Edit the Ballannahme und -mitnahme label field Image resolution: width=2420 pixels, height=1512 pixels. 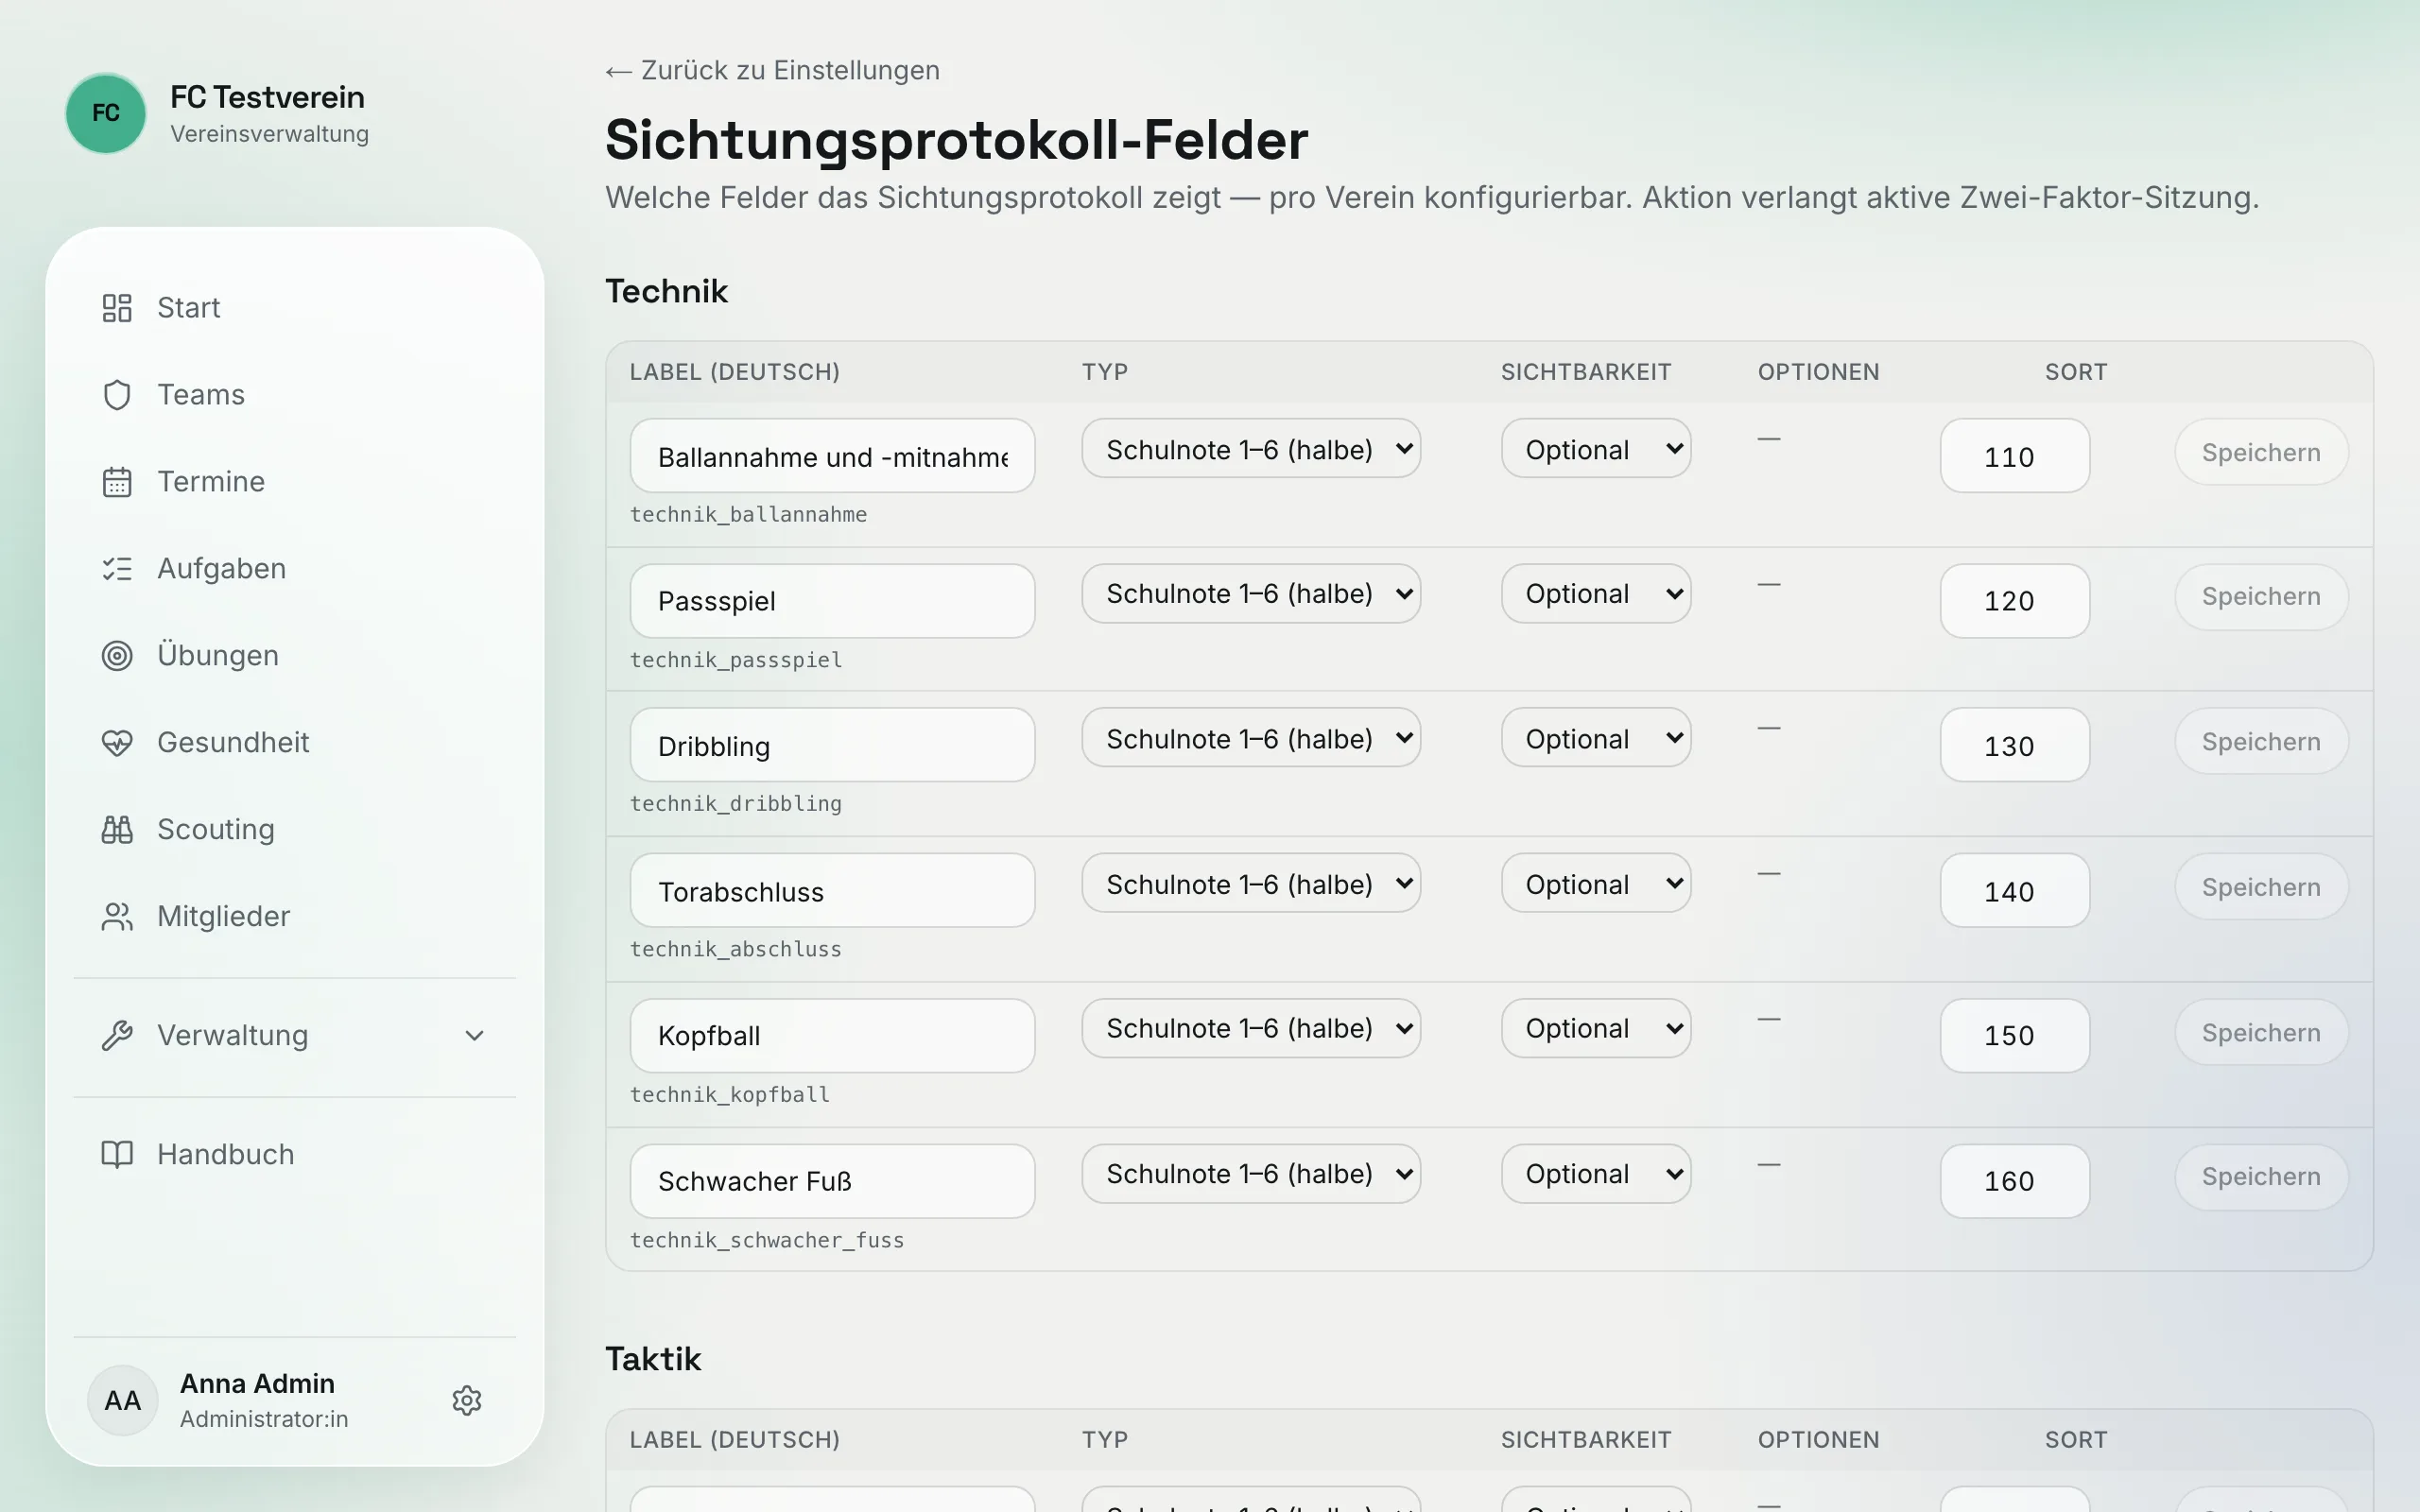coord(832,456)
